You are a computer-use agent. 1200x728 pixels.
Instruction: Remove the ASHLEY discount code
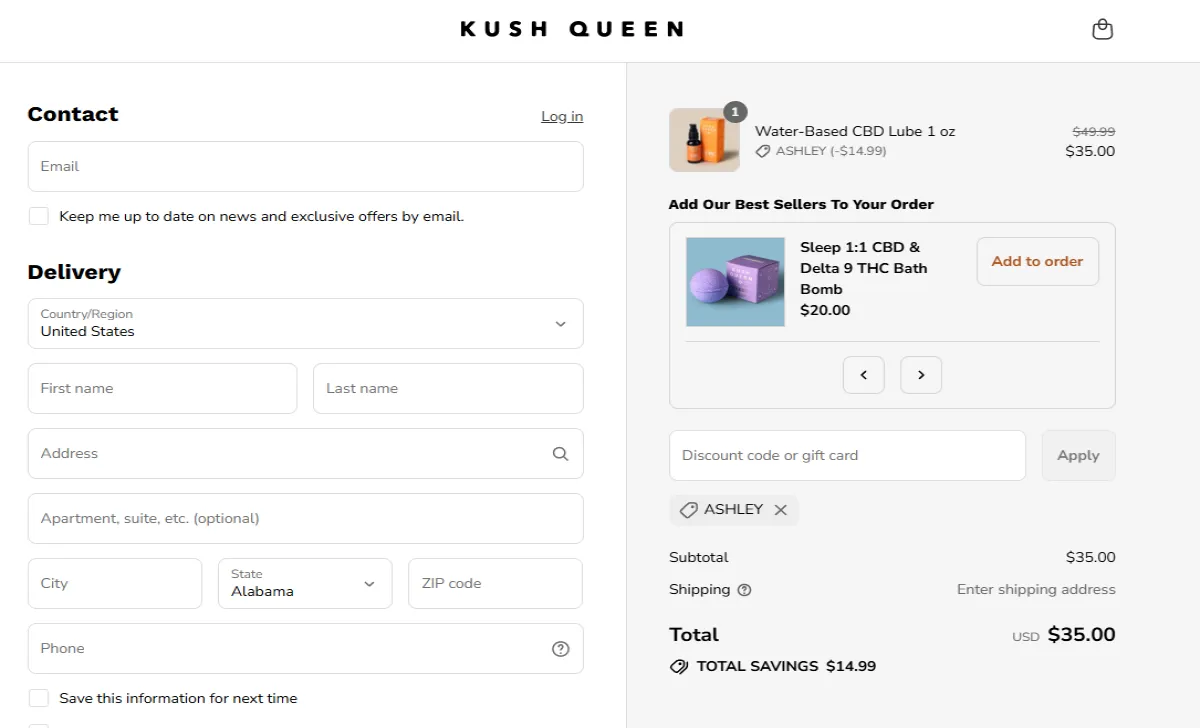coord(781,510)
